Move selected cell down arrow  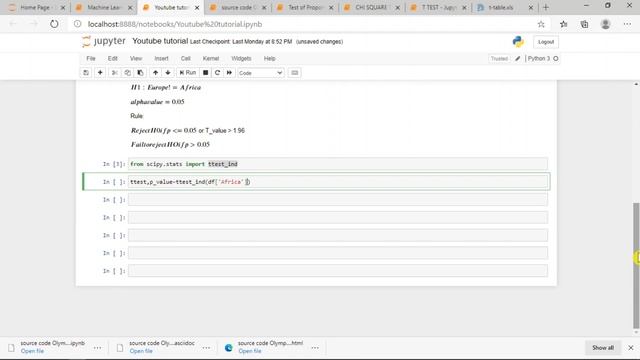pos(168,73)
